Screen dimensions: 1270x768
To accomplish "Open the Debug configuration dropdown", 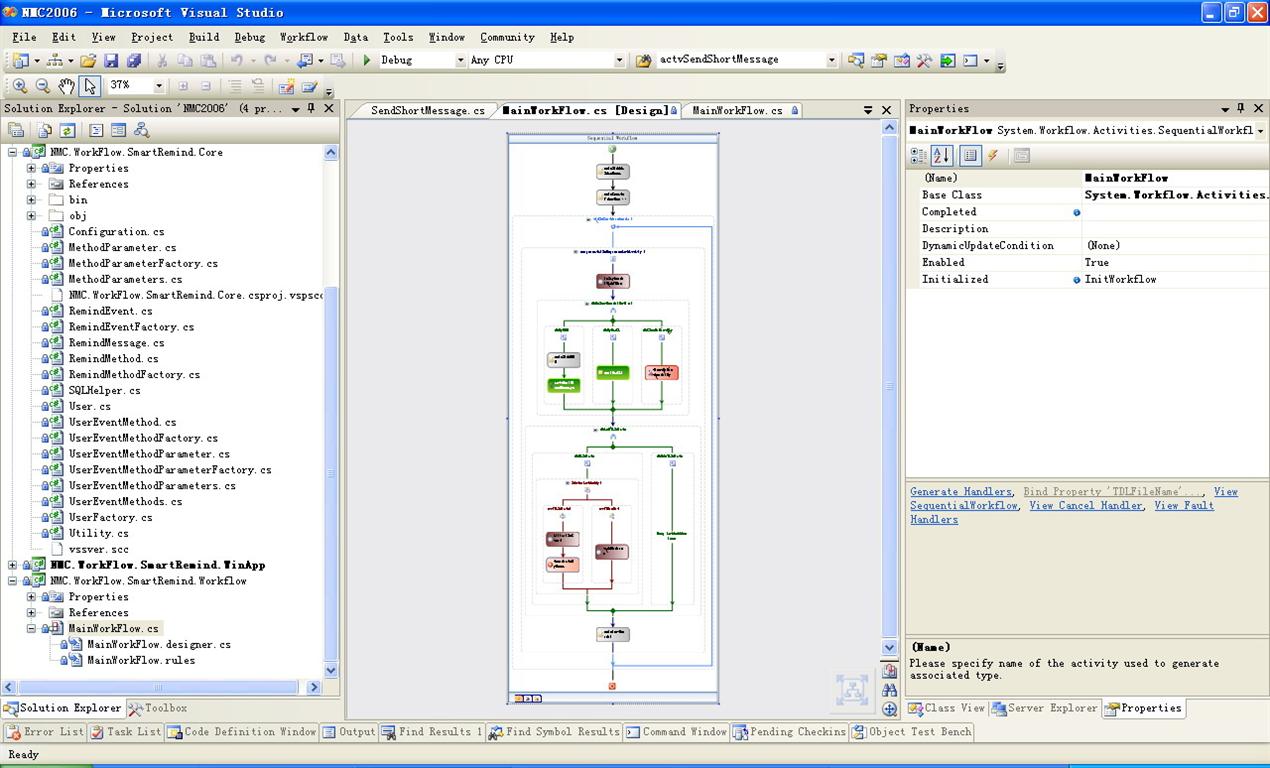I will [460, 60].
